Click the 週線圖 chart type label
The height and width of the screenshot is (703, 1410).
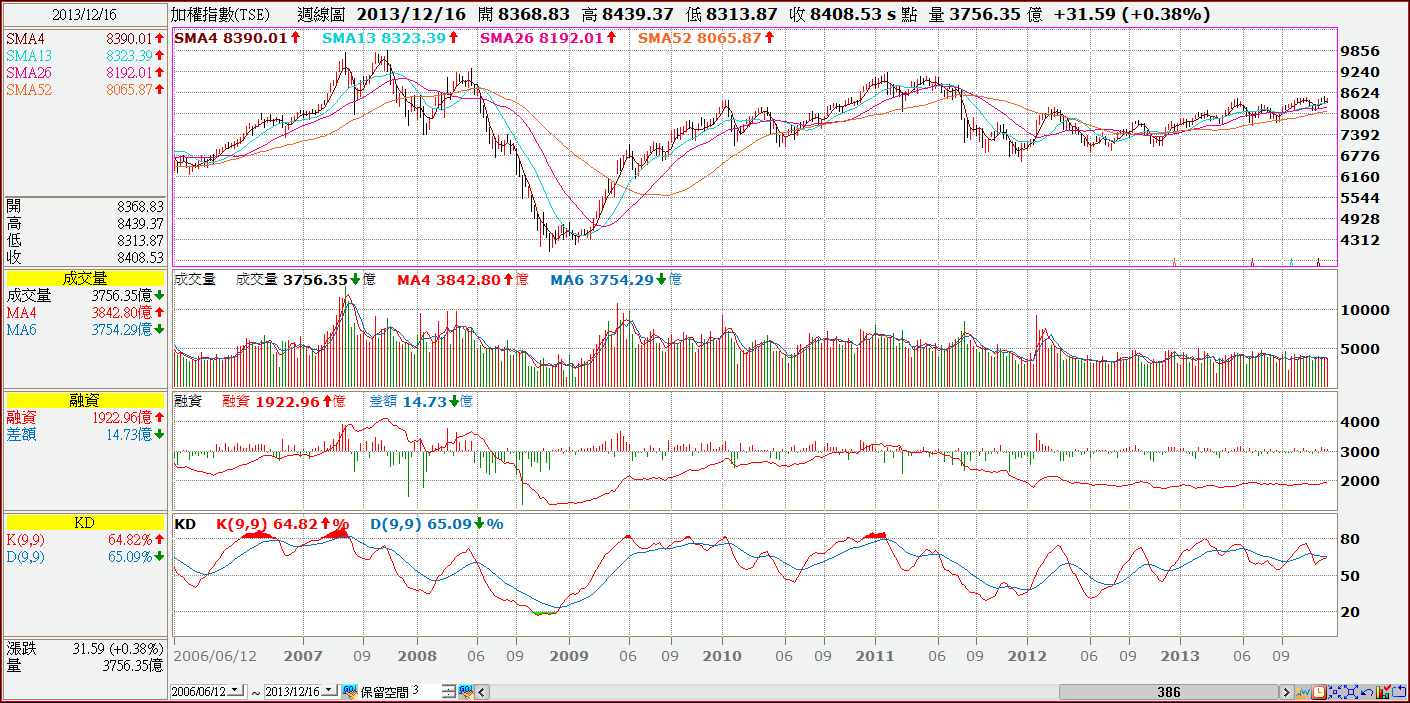322,15
